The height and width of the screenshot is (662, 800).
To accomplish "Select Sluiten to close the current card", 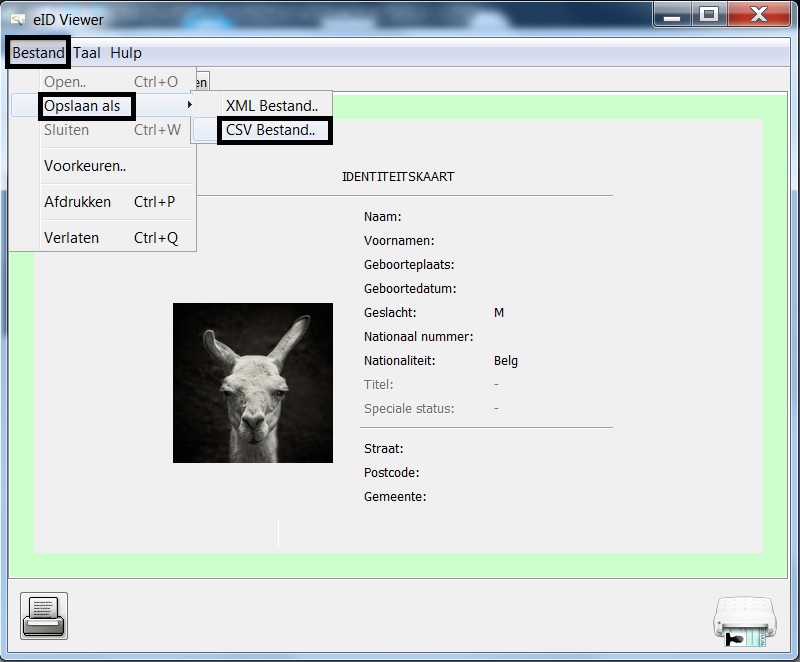I will pyautogui.click(x=66, y=130).
